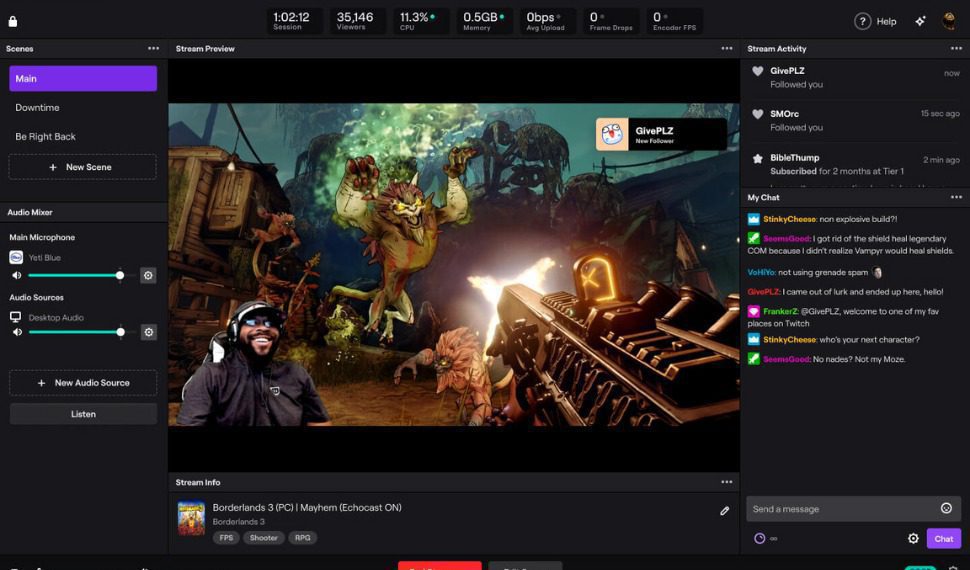Edit stream info with the pencil icon
The height and width of the screenshot is (570, 970).
725,511
